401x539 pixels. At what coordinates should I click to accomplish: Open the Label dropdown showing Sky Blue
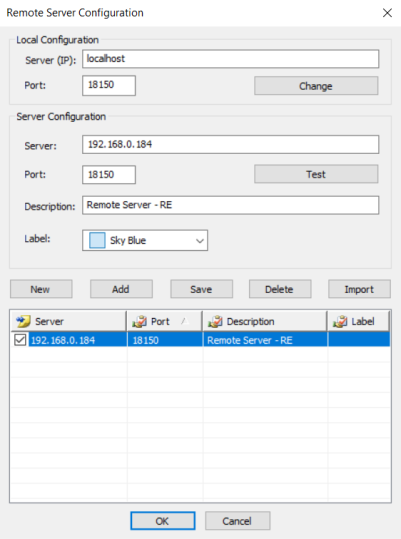(x=145, y=240)
